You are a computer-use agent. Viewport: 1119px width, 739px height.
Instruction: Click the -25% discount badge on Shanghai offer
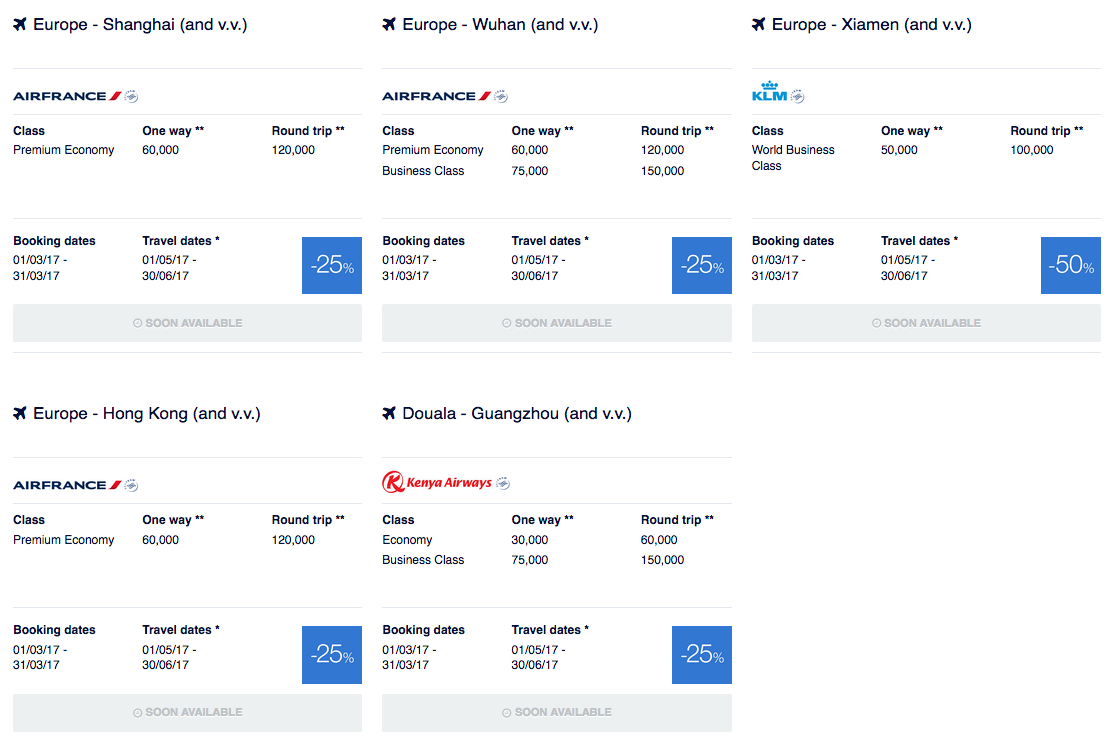coord(332,265)
